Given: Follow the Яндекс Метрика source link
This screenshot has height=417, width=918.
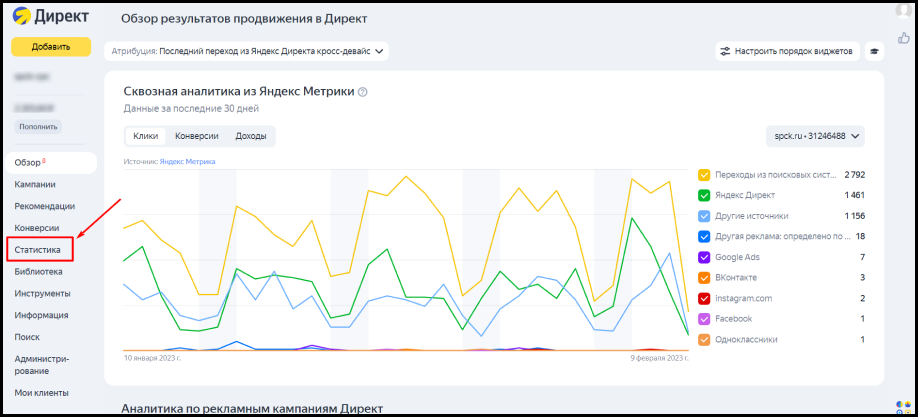Looking at the screenshot, I should (187, 162).
